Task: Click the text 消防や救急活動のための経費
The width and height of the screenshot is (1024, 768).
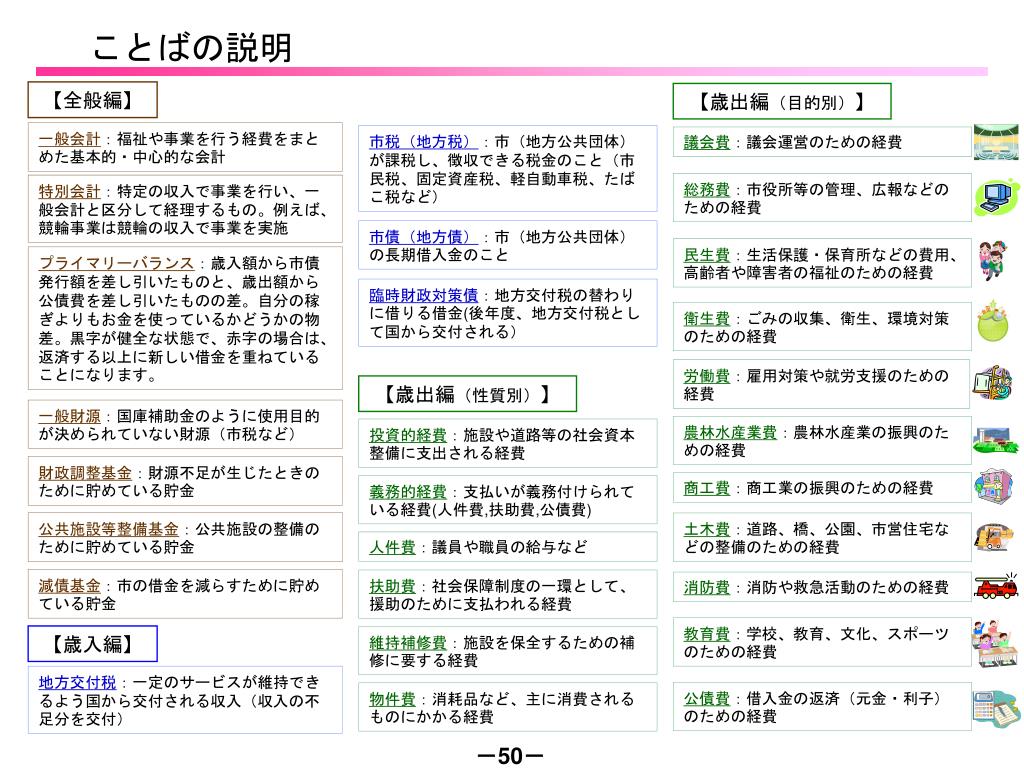Action: coord(848,588)
